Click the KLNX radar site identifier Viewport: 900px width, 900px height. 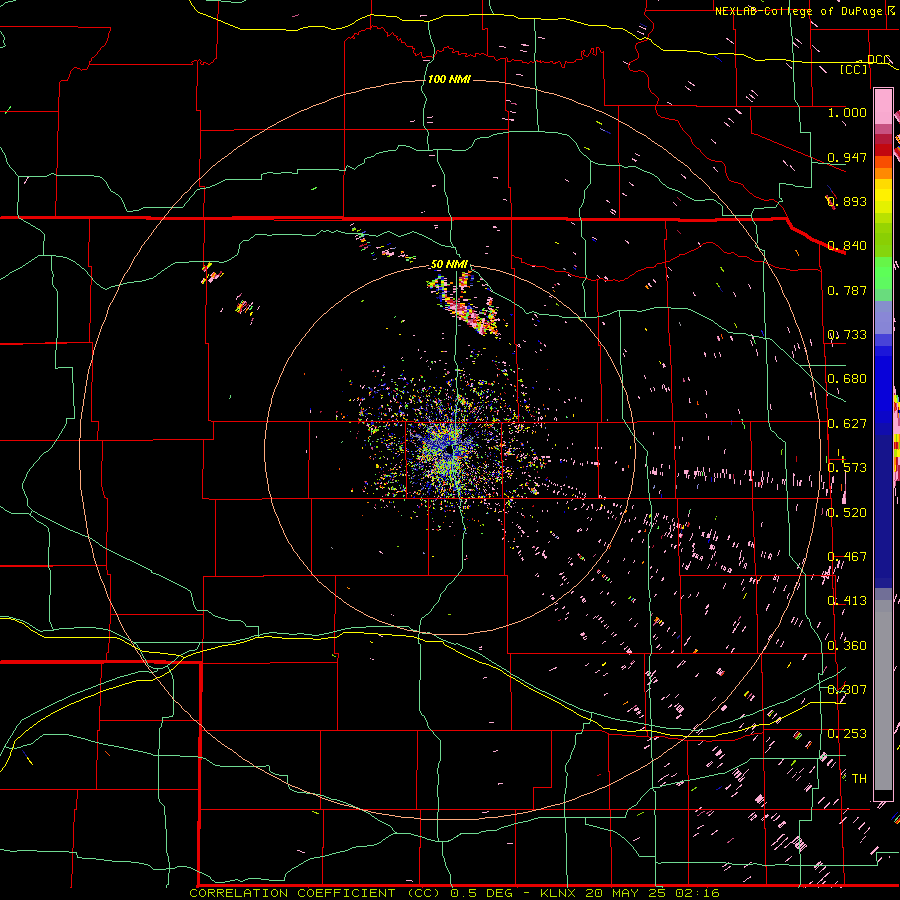coord(558,893)
